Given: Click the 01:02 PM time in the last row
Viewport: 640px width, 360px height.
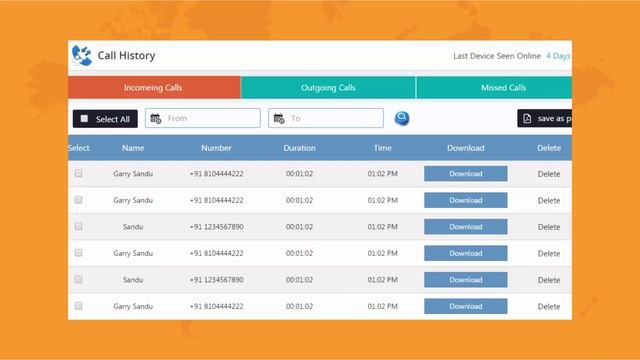Looking at the screenshot, I should tap(382, 306).
